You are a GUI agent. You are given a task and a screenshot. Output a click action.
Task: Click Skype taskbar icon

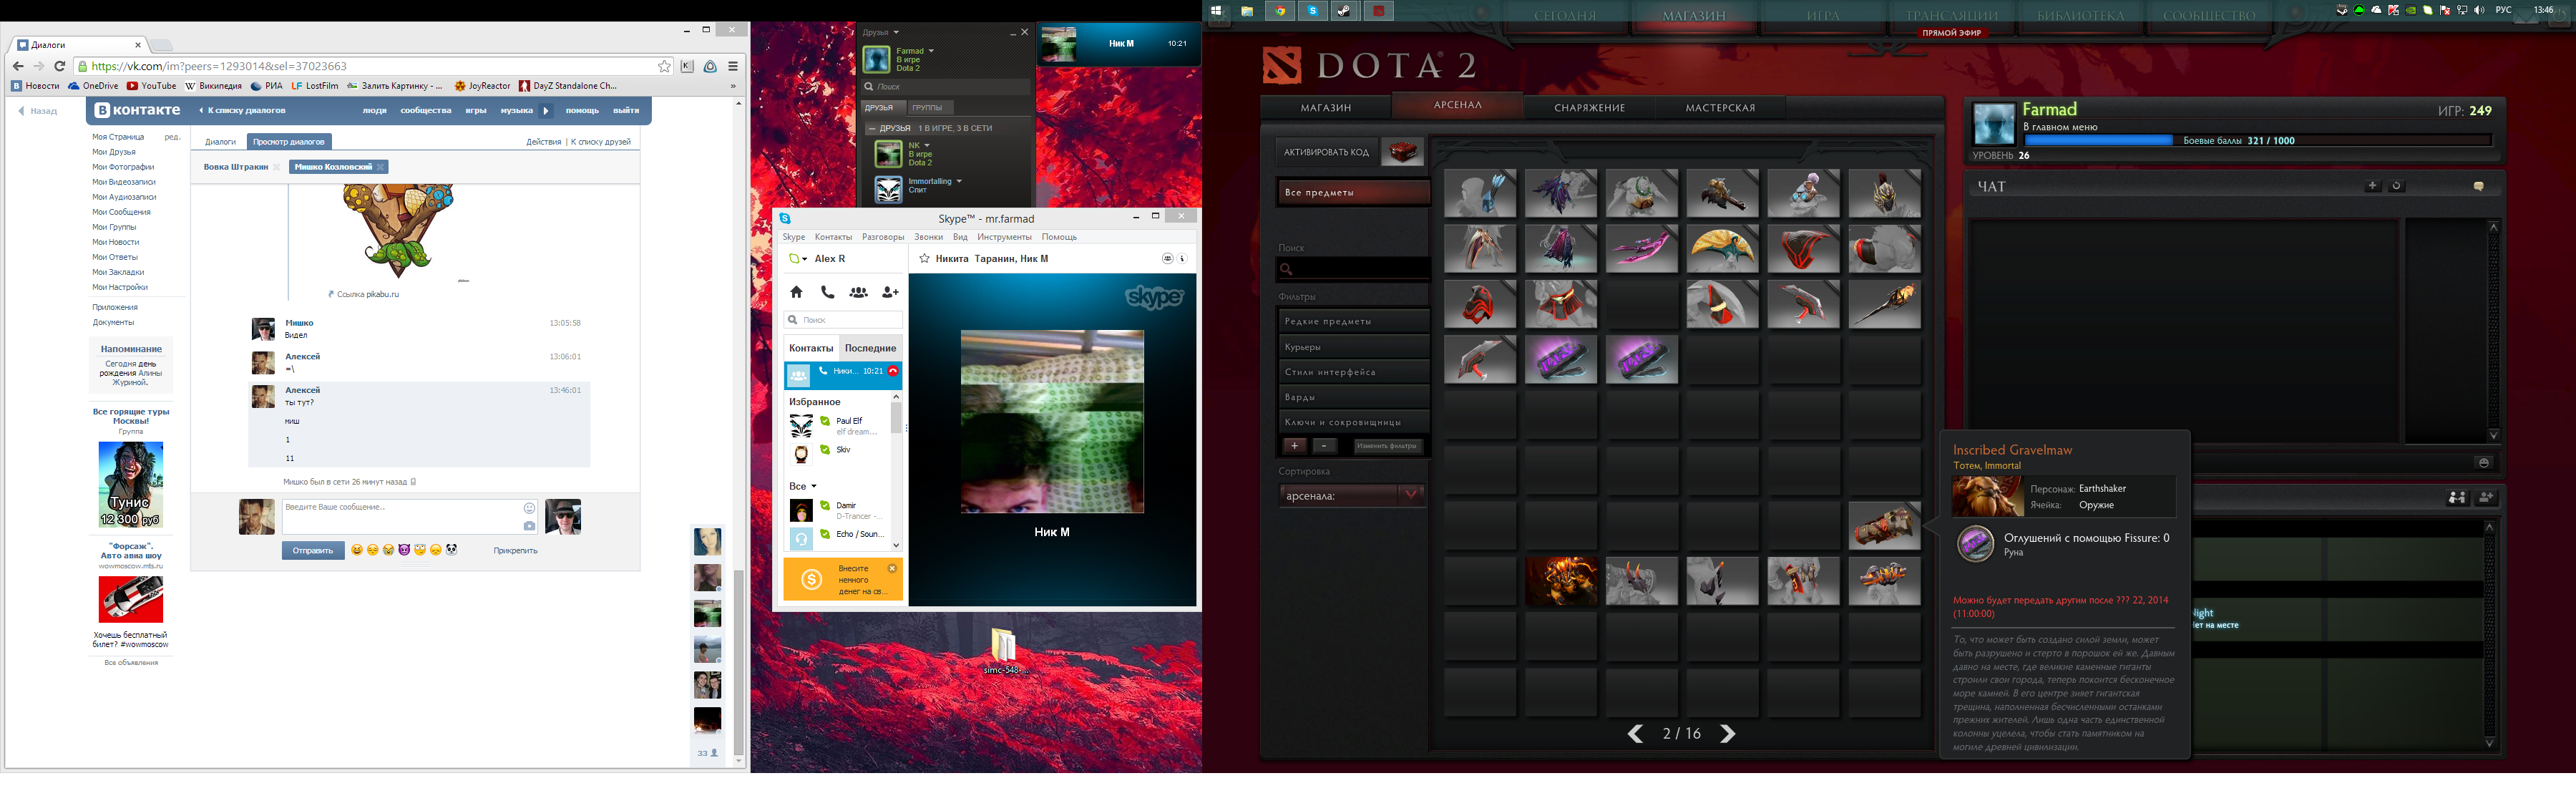[1313, 11]
